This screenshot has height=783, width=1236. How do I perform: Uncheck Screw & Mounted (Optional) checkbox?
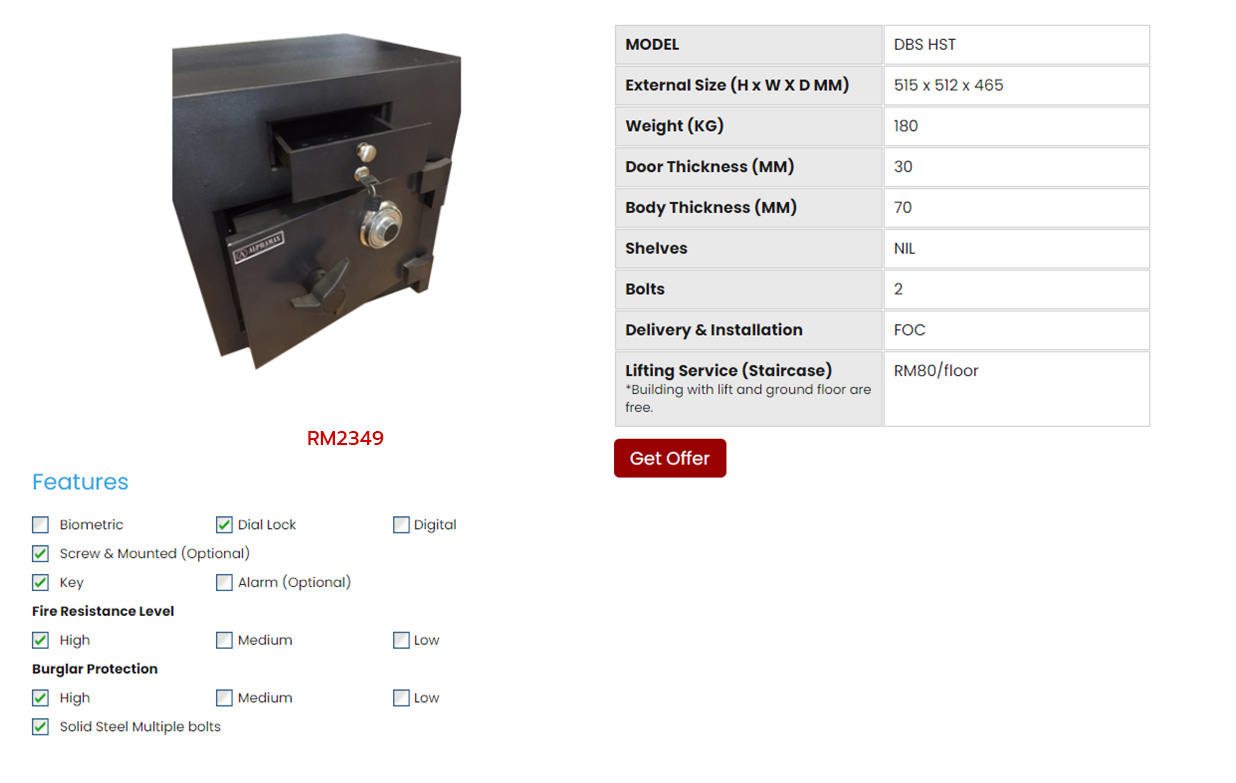40,554
